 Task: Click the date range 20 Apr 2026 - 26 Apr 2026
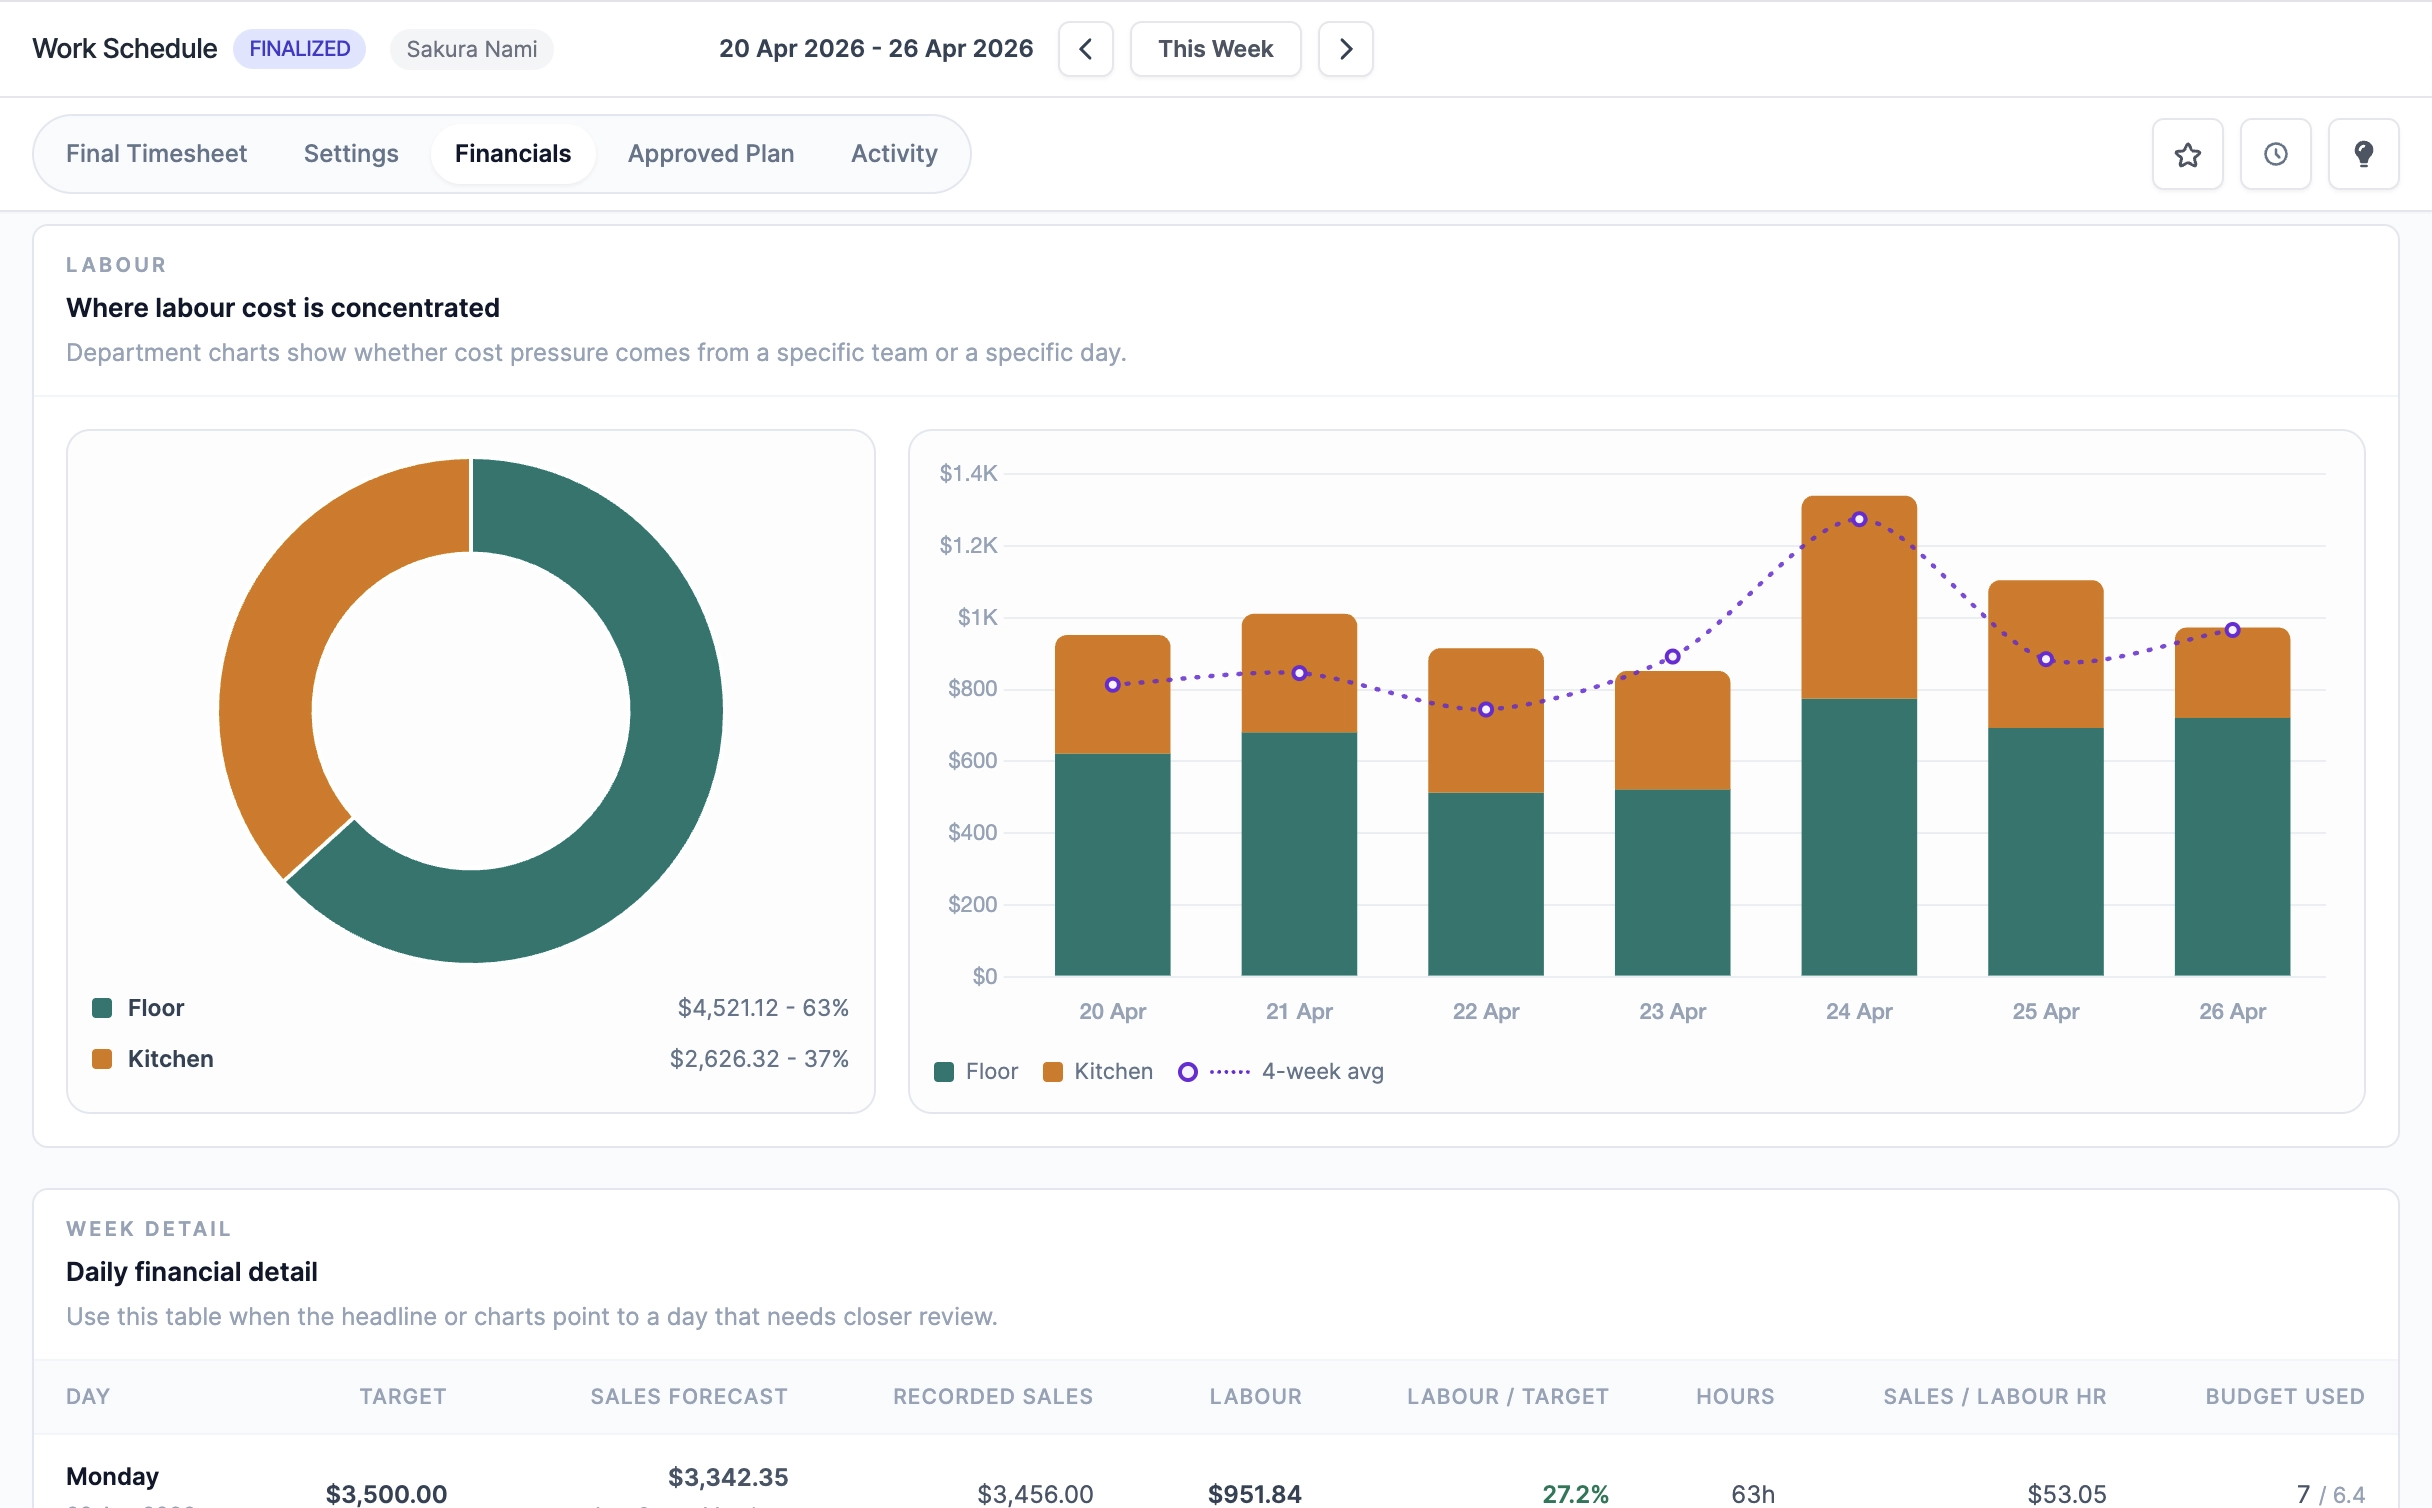tap(876, 49)
